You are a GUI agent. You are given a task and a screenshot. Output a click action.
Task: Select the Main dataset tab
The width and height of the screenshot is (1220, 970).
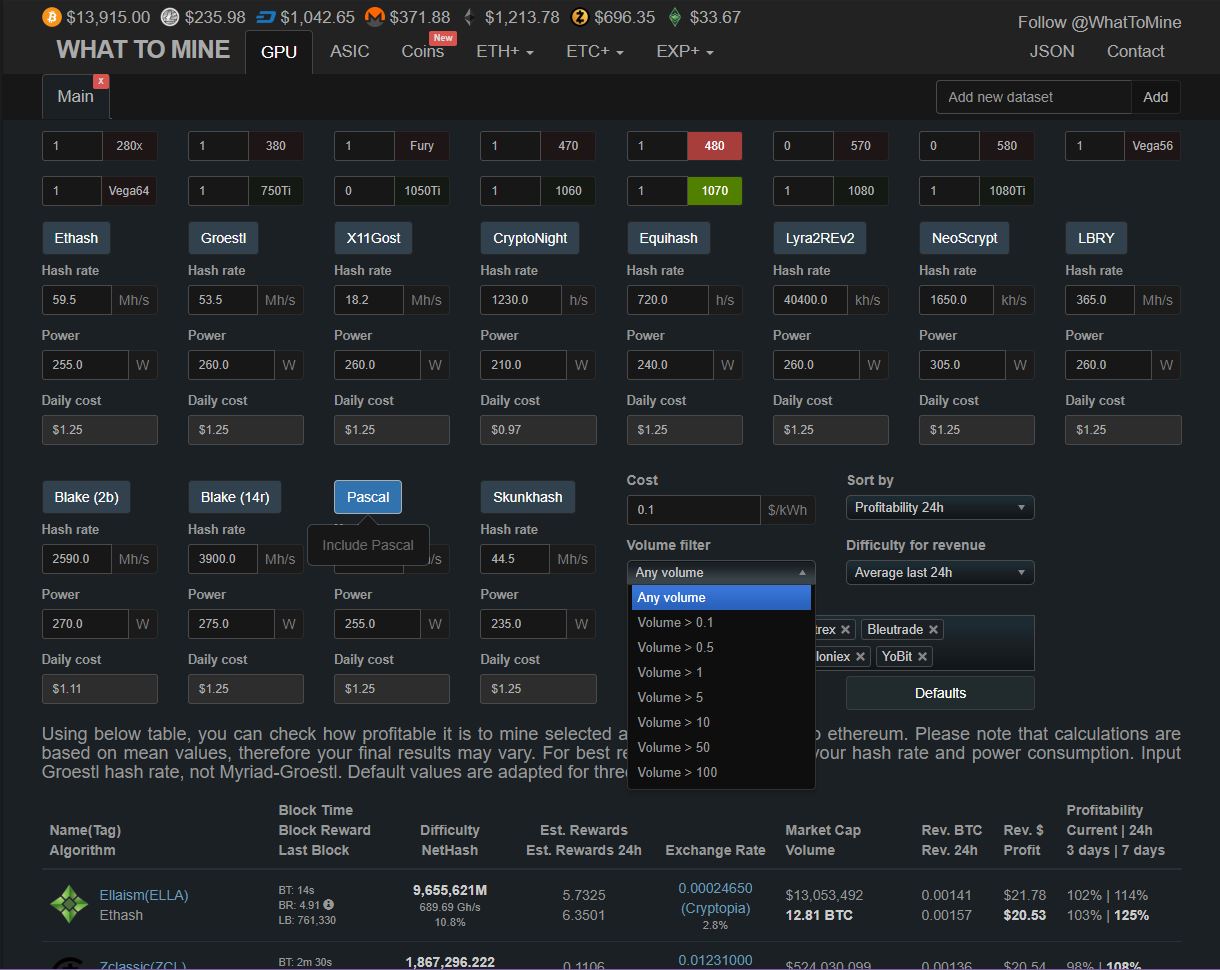[75, 96]
